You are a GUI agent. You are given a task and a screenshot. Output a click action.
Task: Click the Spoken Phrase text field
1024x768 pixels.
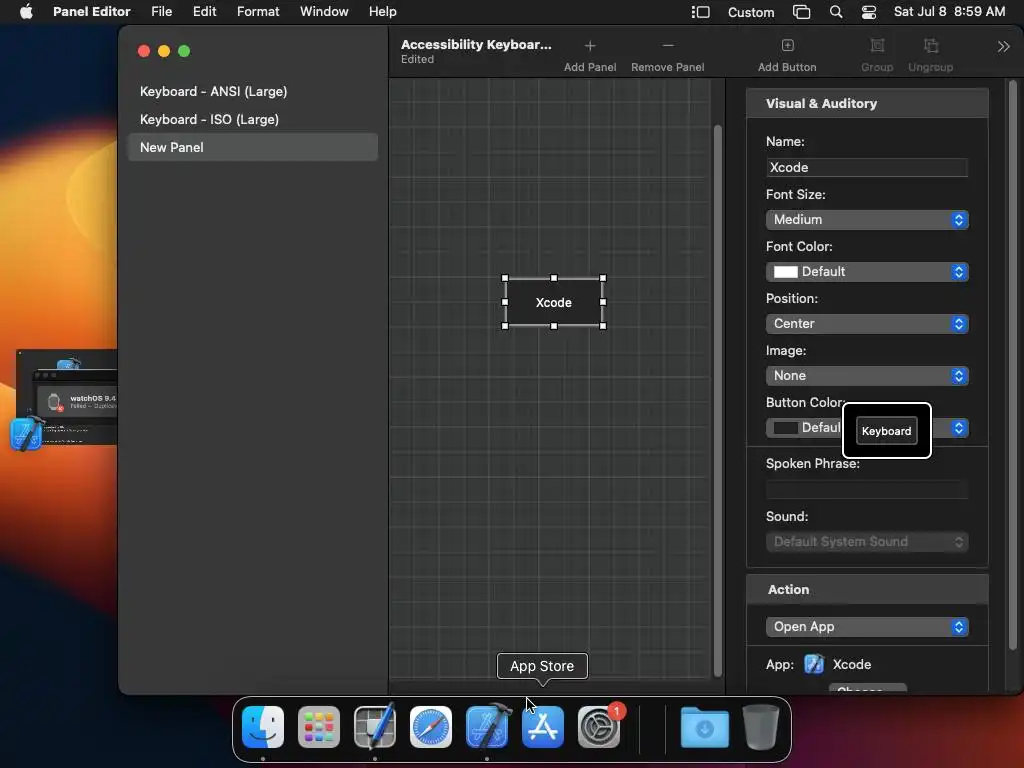coord(867,489)
